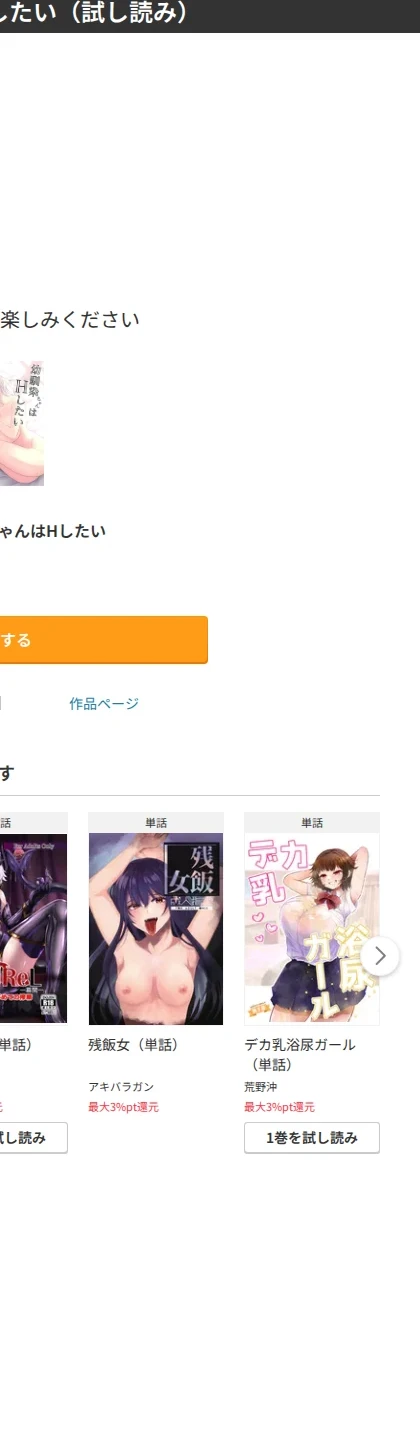Screen dimensions: 420x1429
Task: Click the 単話 label above the 残飯女 cover
Action: point(156,823)
